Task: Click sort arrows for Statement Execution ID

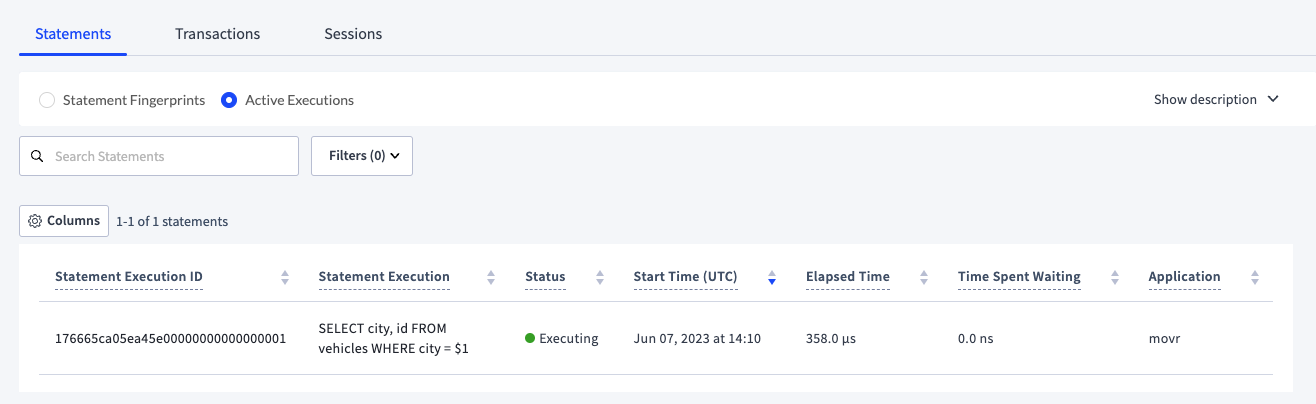Action: 284,277
